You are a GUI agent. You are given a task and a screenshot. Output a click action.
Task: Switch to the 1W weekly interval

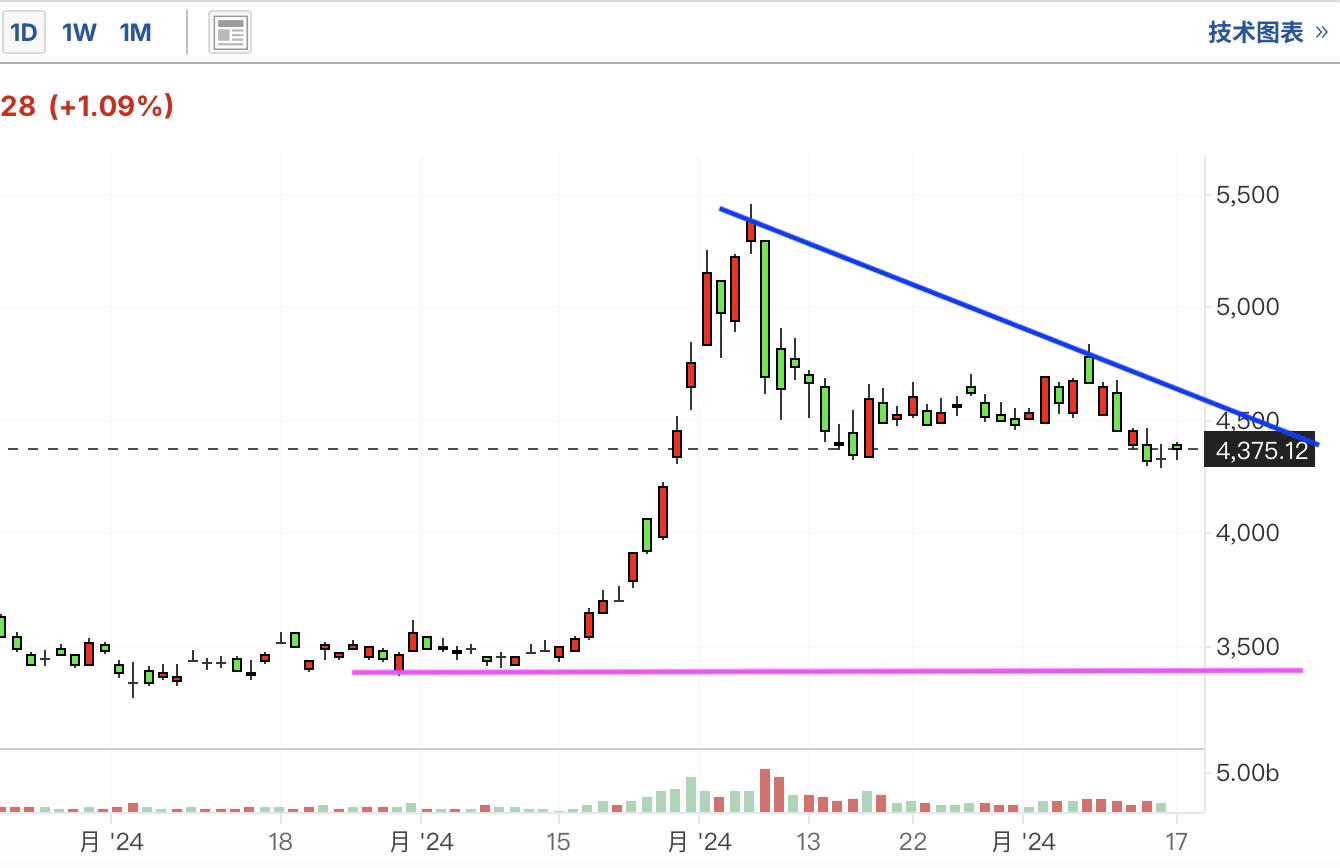(79, 32)
